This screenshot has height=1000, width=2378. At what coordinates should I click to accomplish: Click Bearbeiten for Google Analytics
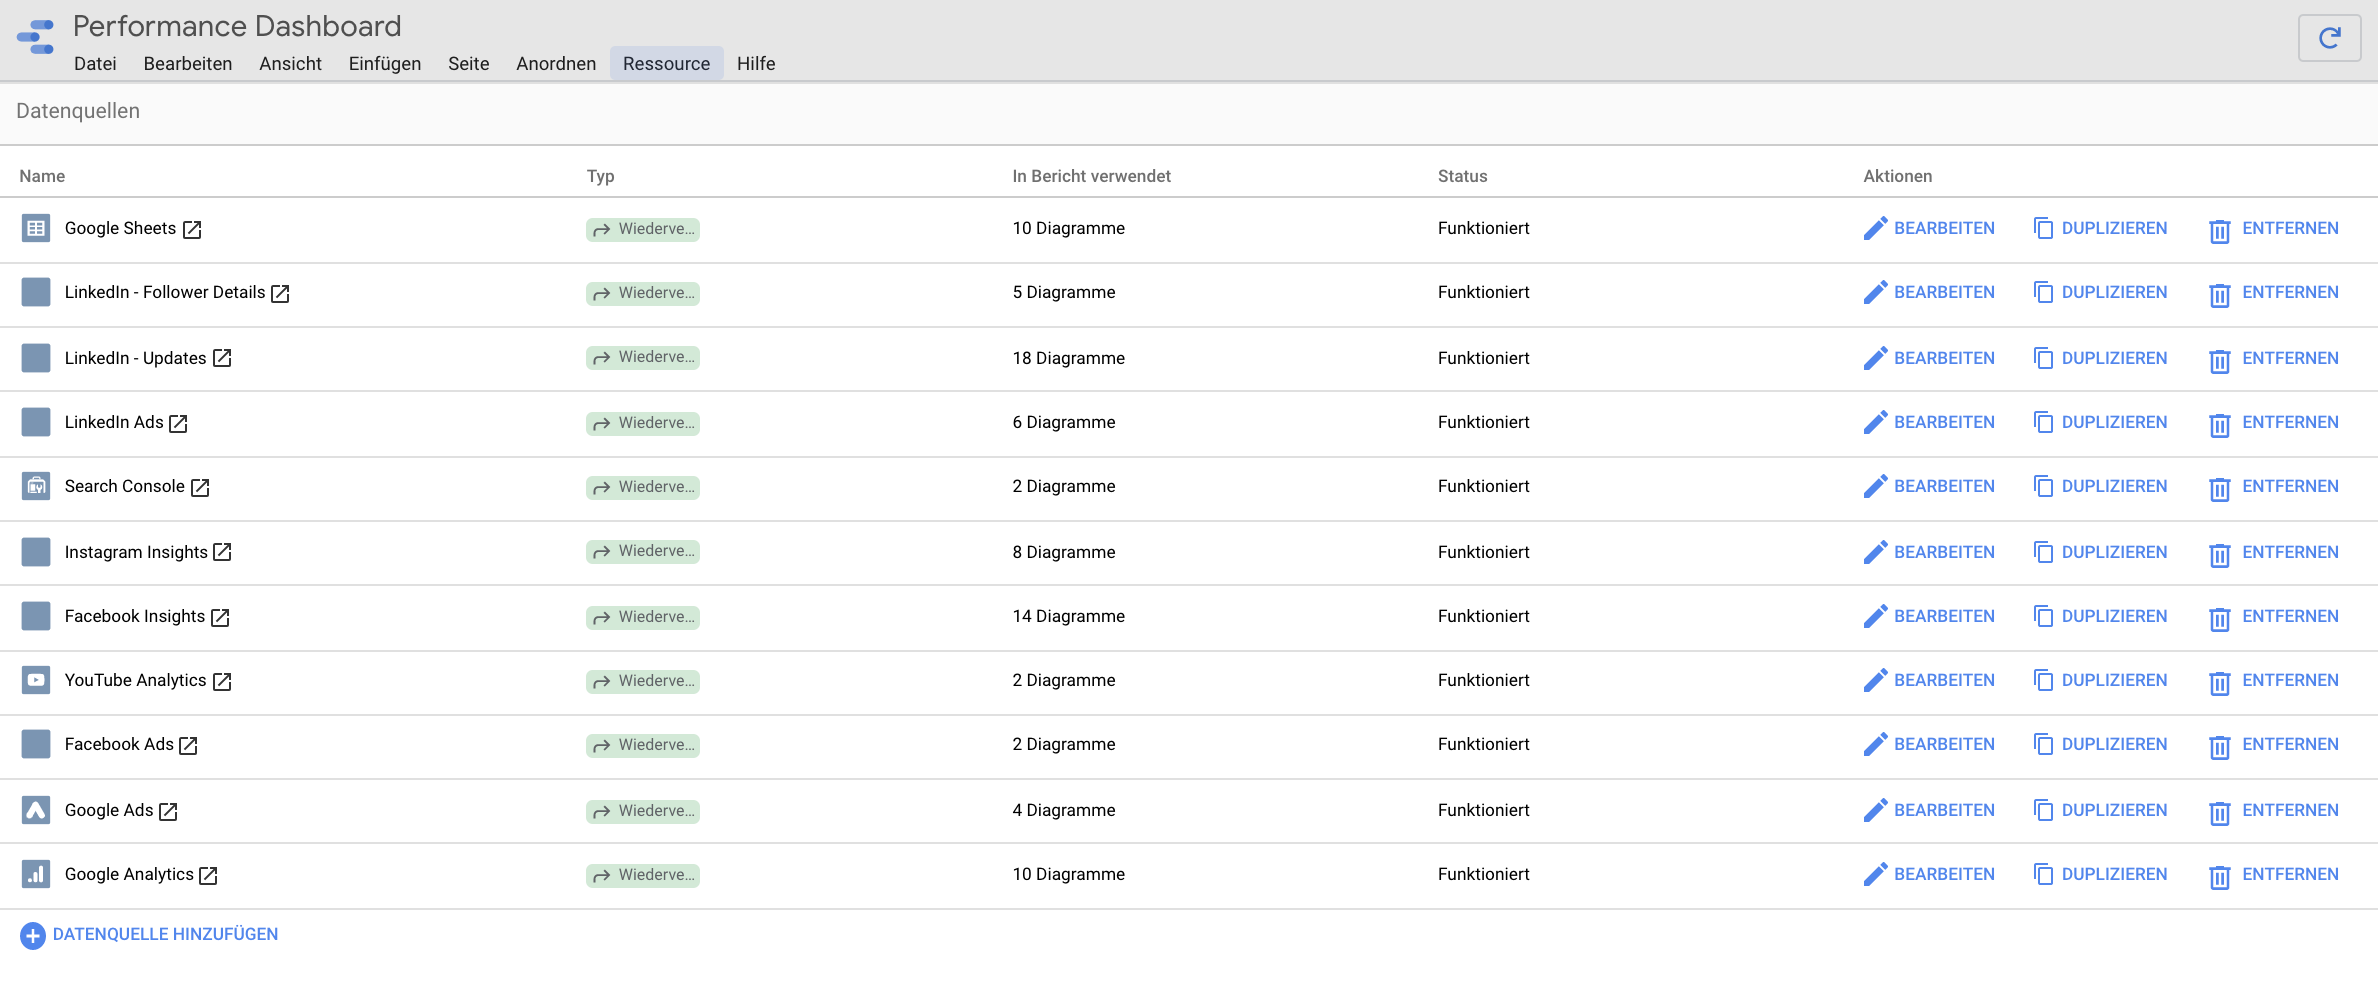1929,874
